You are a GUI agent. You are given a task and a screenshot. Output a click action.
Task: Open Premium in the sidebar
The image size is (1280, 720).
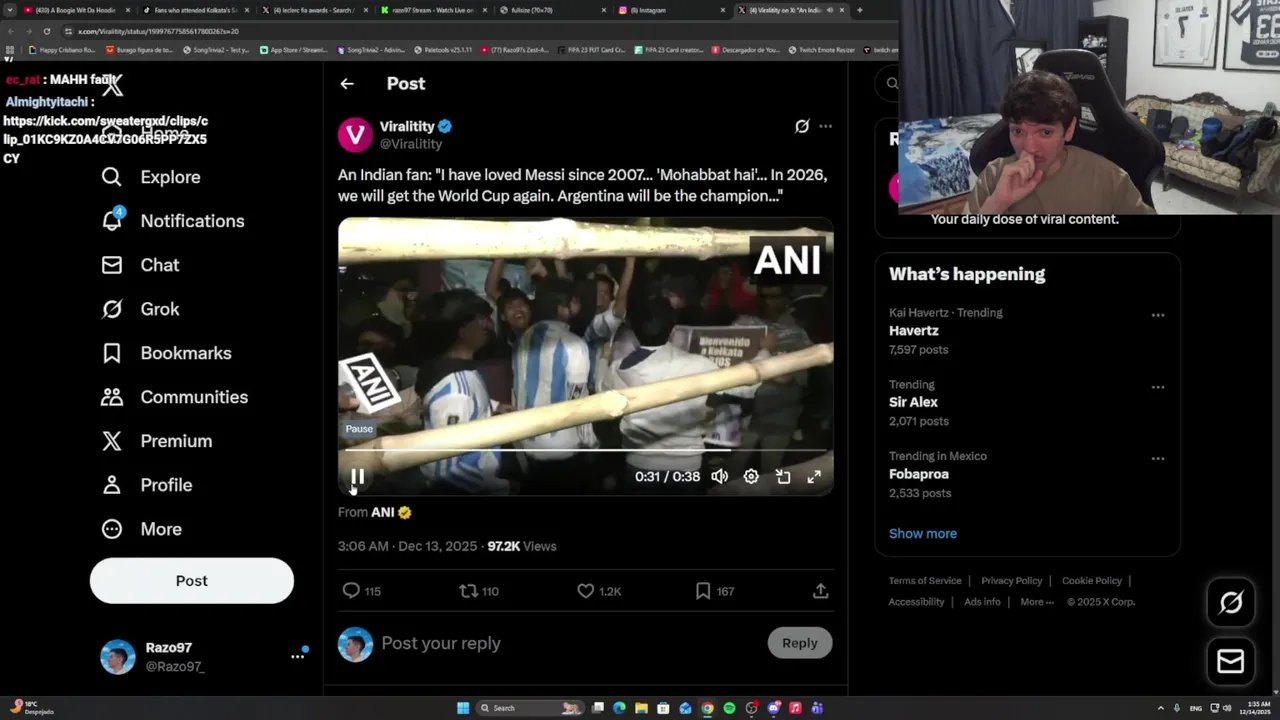(x=157, y=441)
